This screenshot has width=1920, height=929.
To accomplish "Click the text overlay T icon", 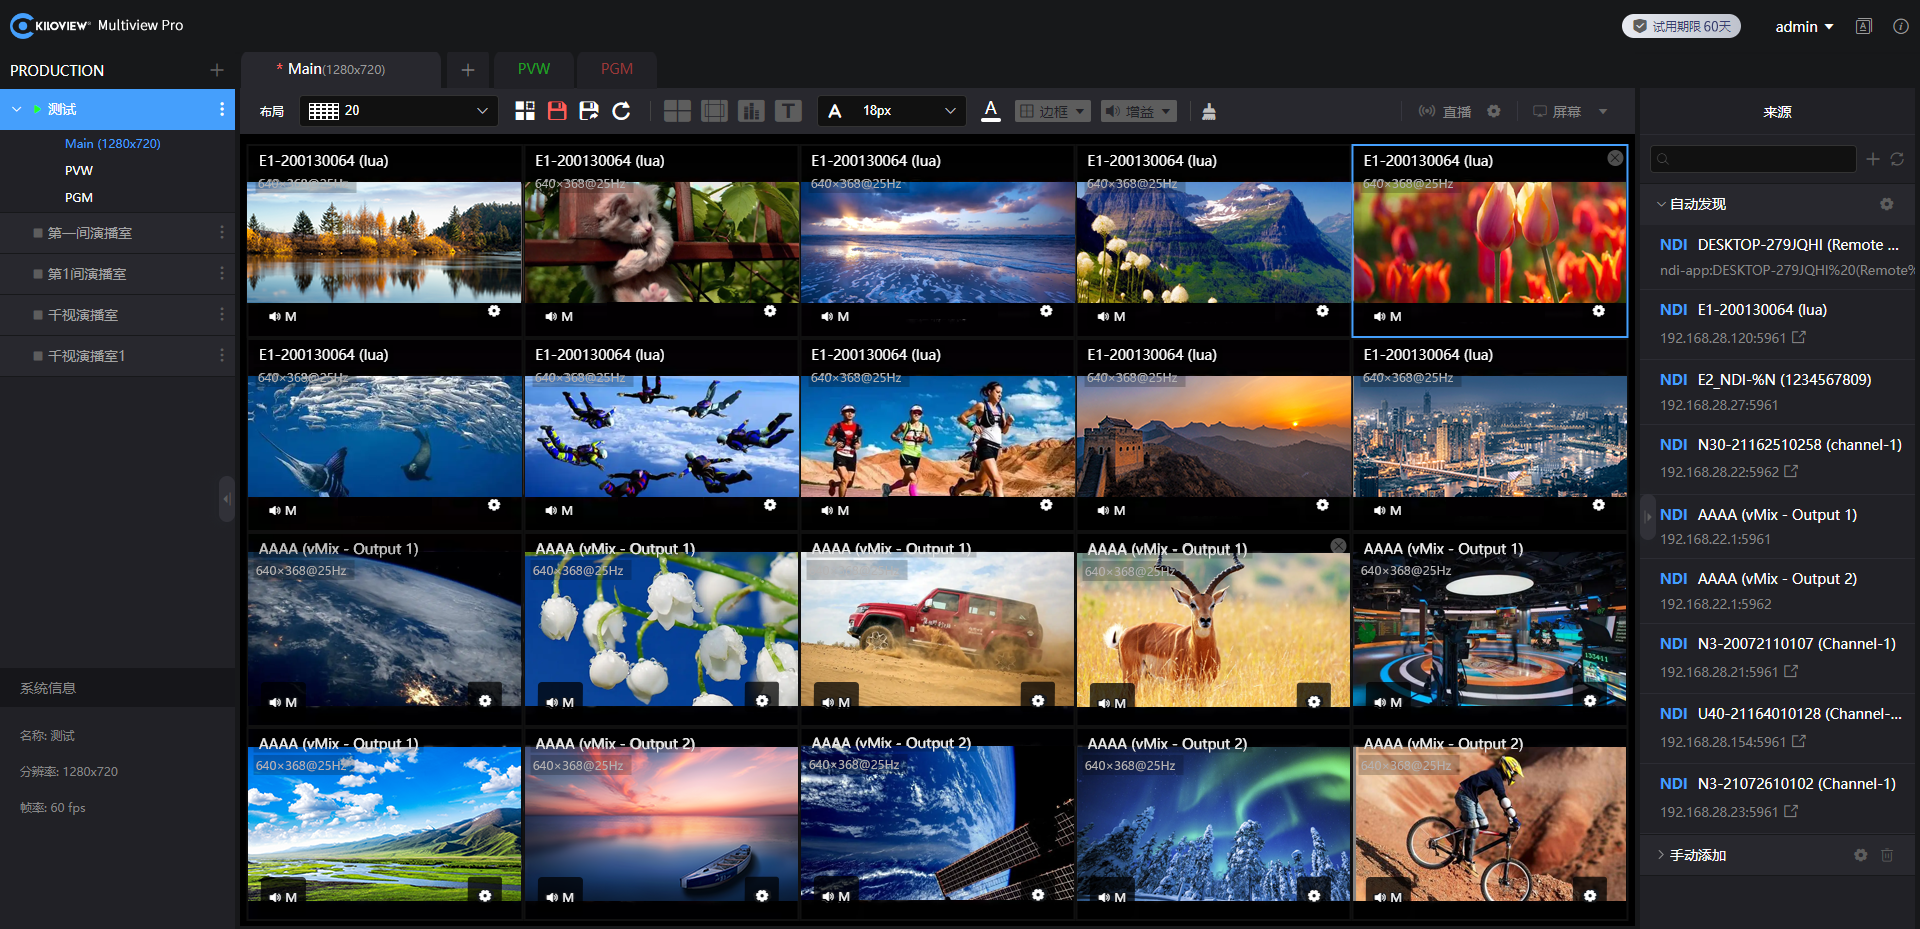I will [788, 111].
